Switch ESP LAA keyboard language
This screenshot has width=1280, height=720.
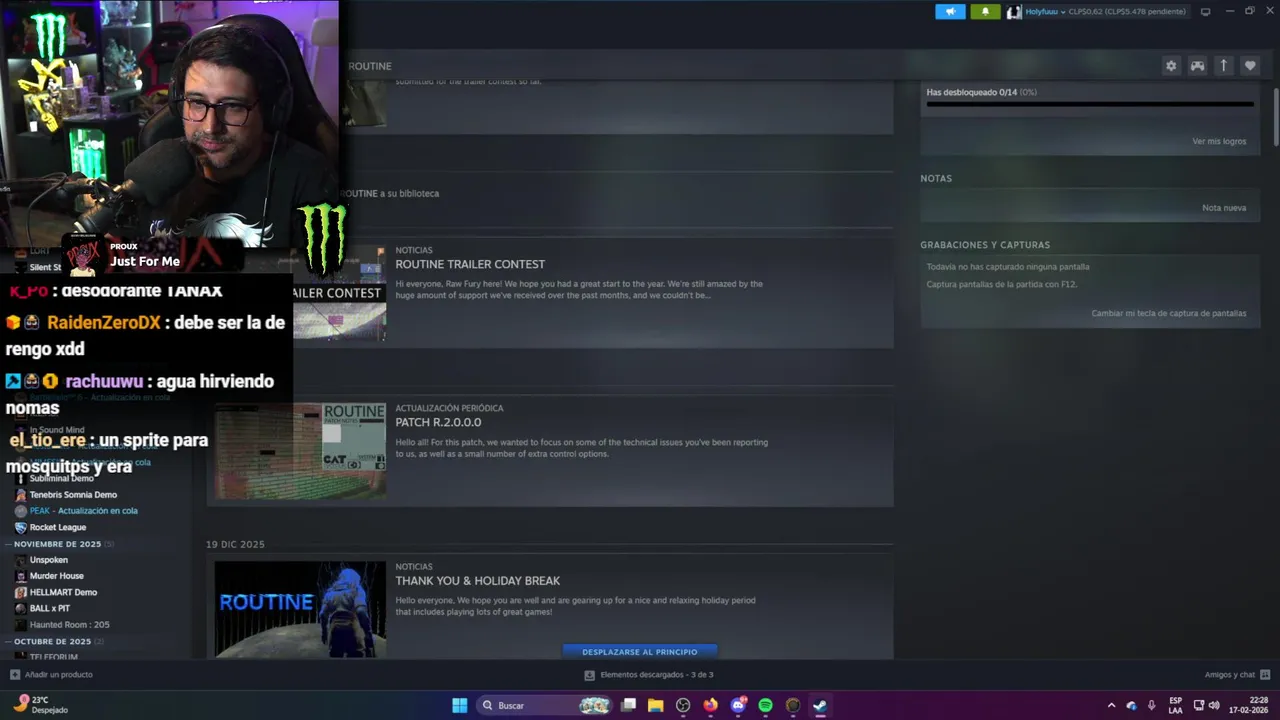point(1176,705)
